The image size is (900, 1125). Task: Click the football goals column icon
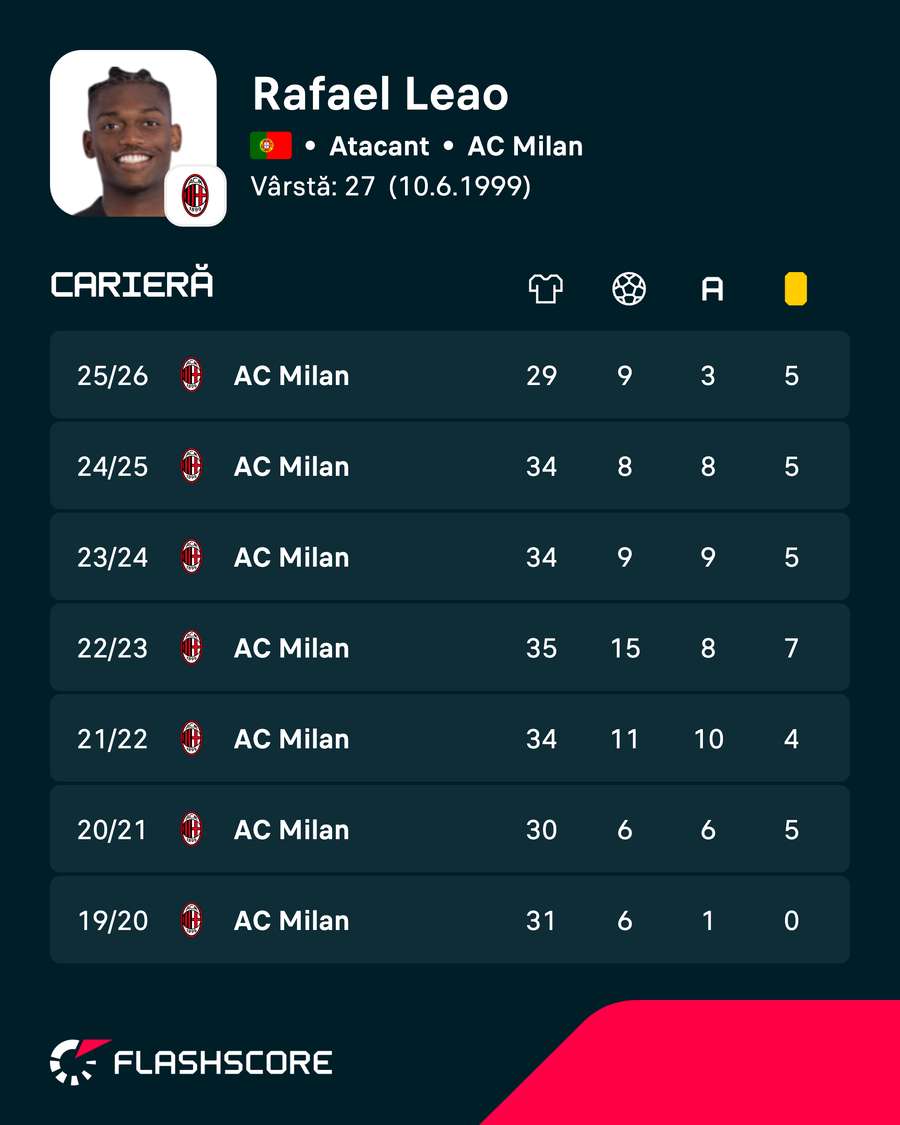(x=629, y=289)
